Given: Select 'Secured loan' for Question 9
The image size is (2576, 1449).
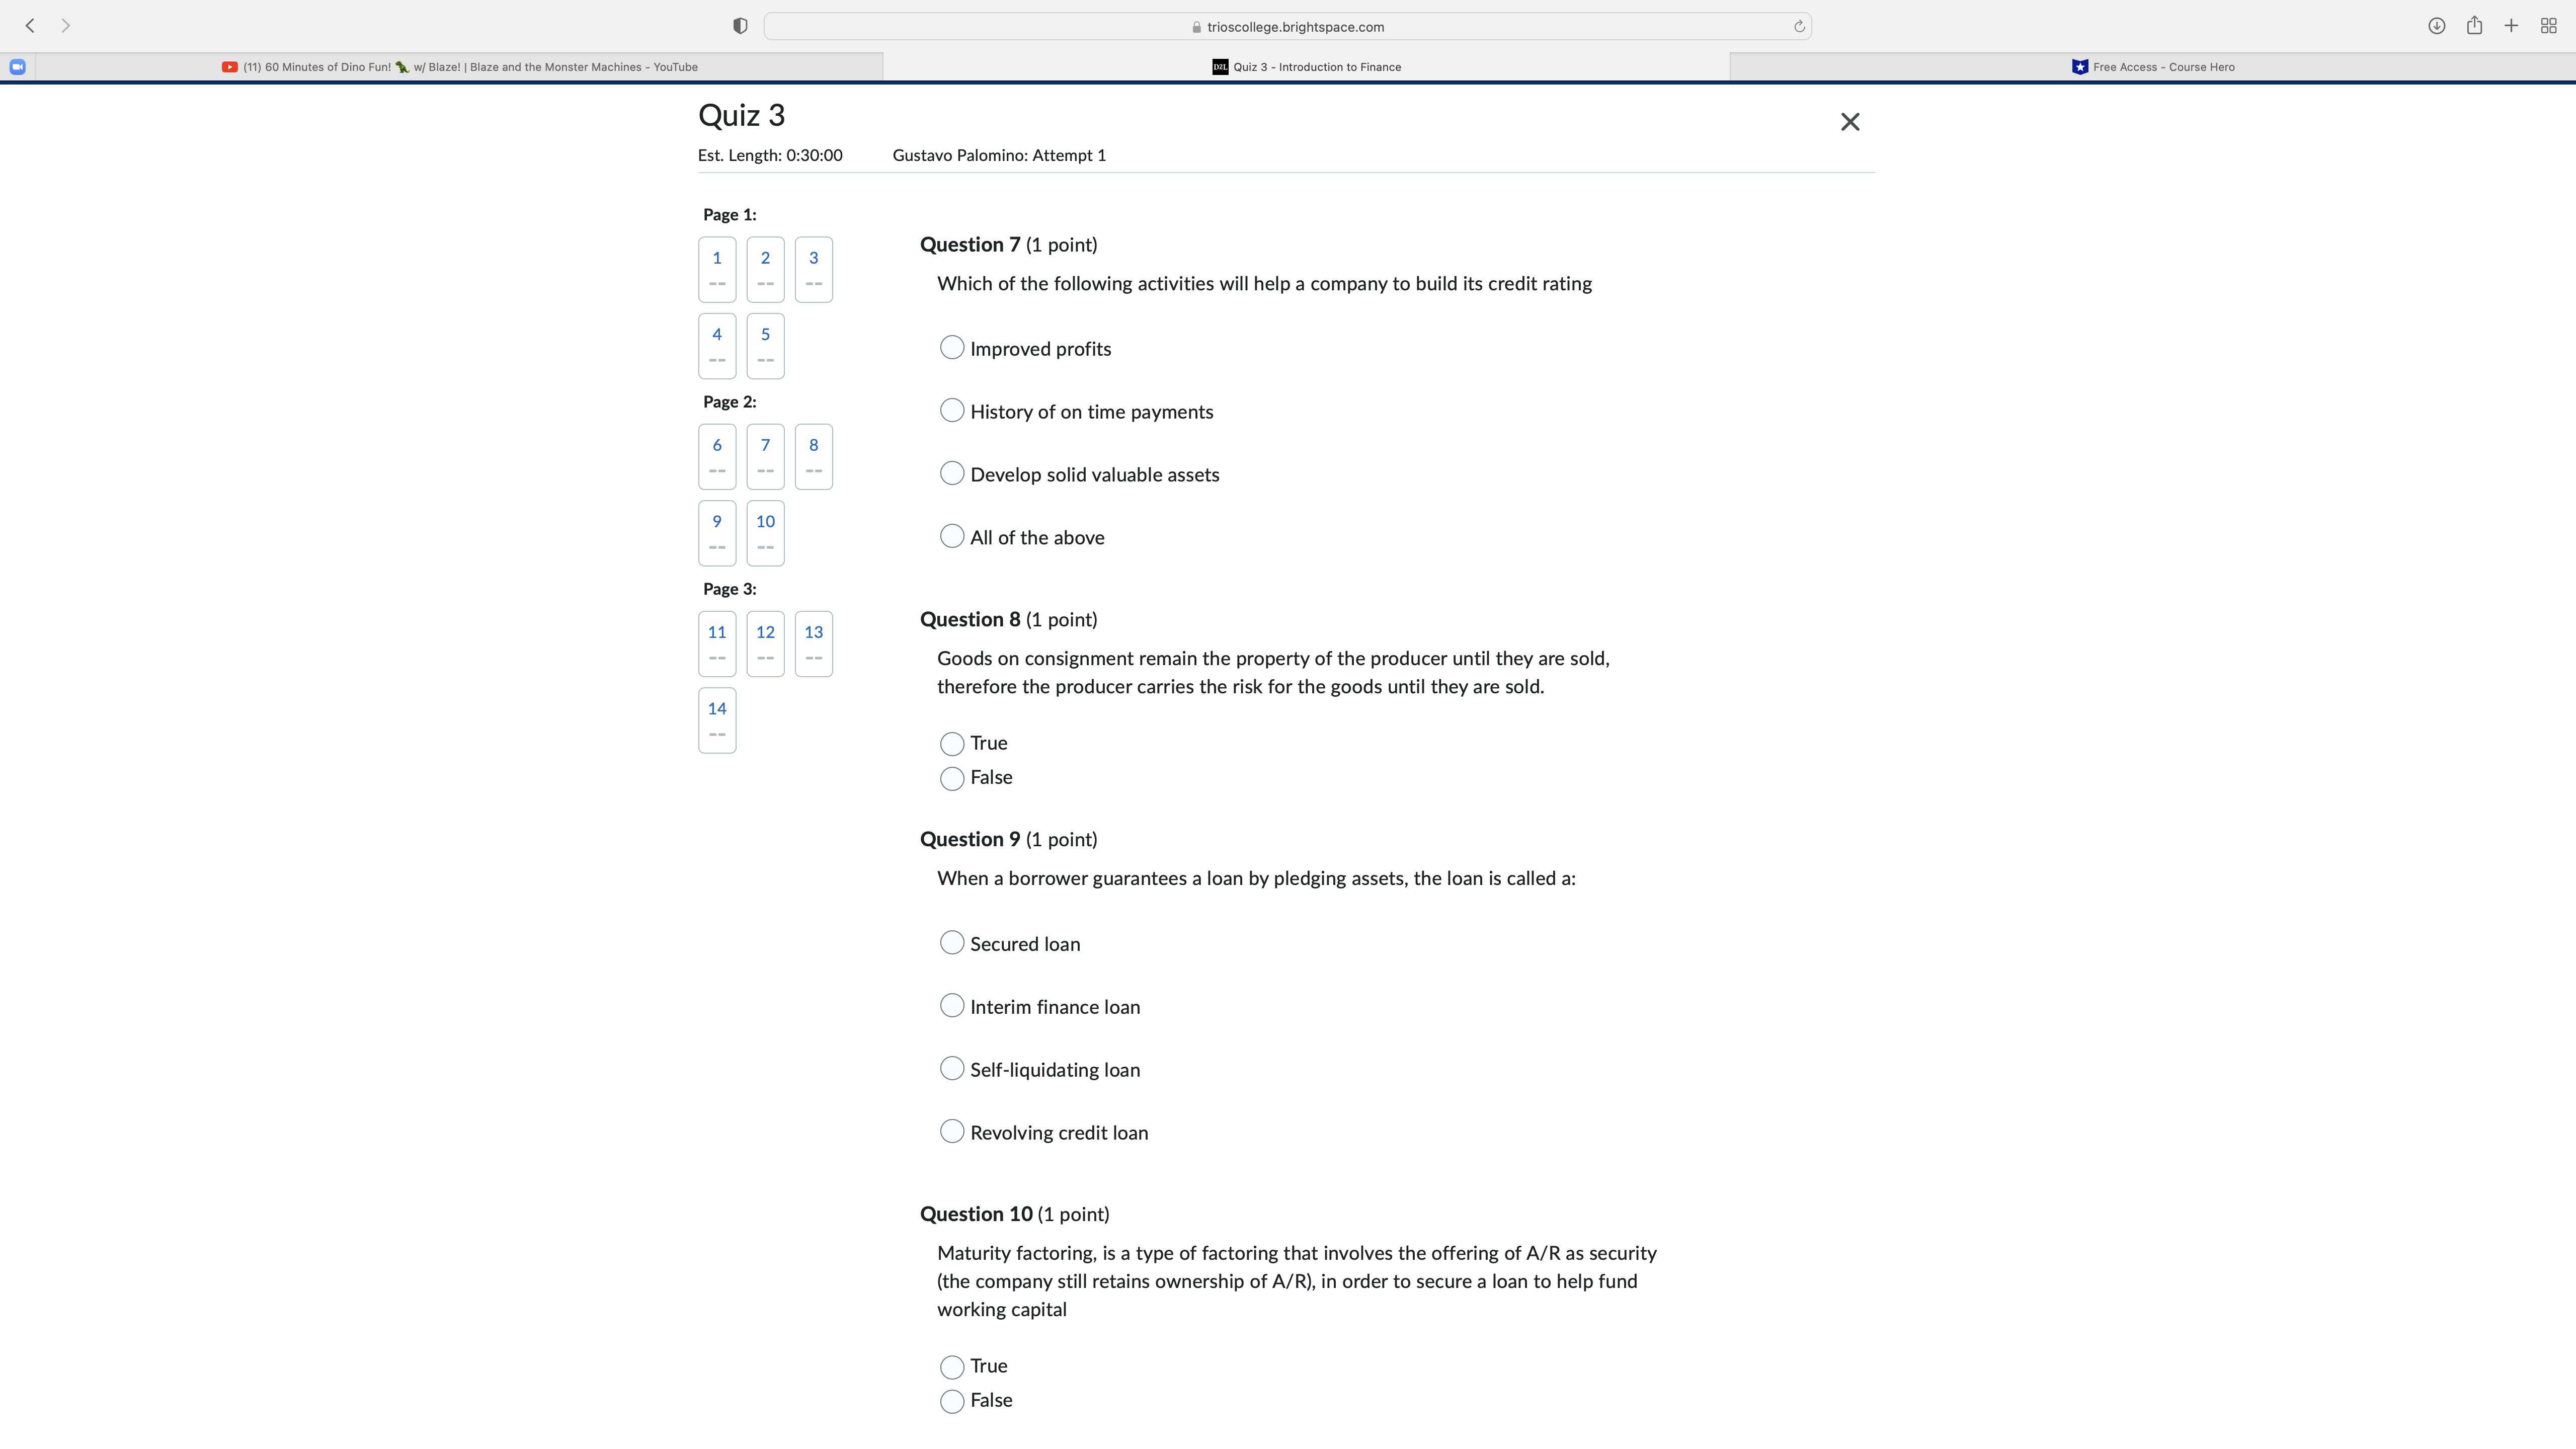Looking at the screenshot, I should 951,942.
